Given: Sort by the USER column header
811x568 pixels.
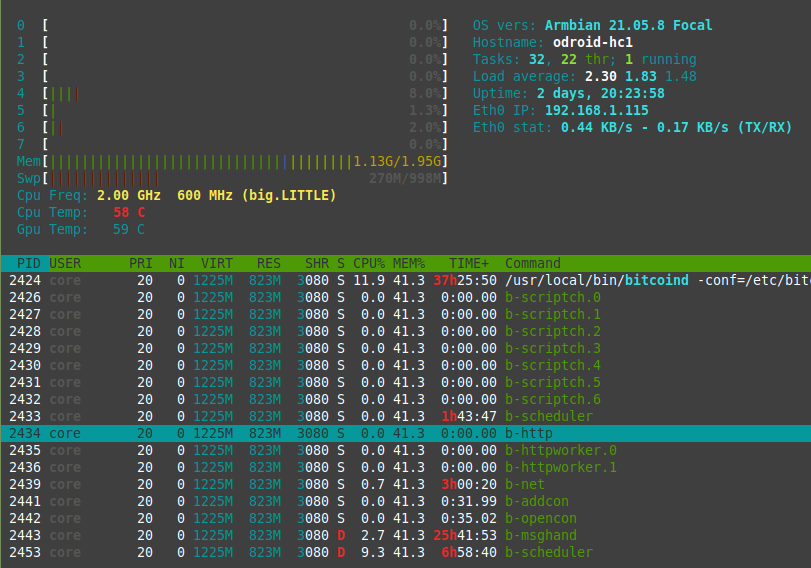Looking at the screenshot, I should coord(65,263).
